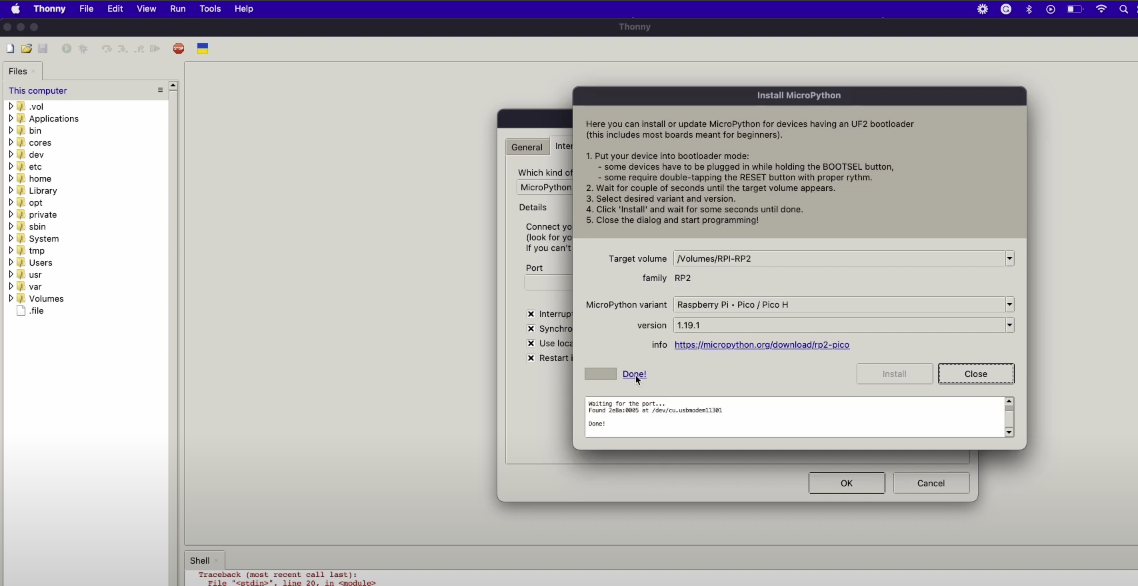The image size is (1138, 586).
Task: Click the red Stop sign icon
Action: (x=179, y=49)
